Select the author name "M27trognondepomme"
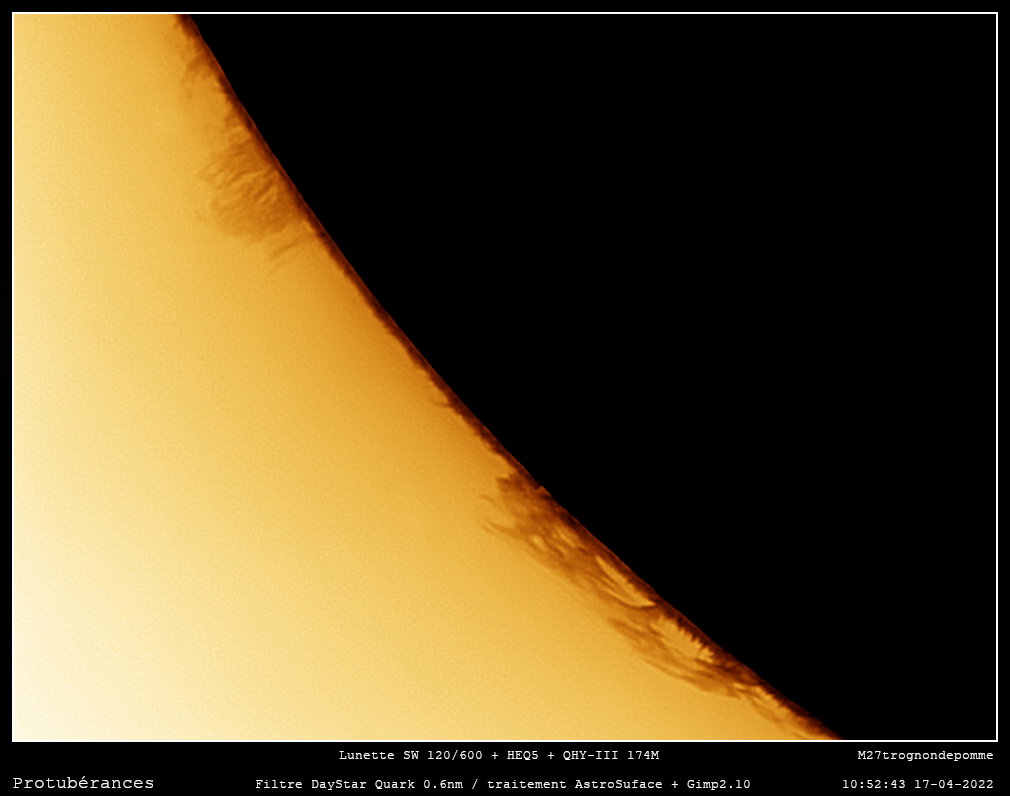Image resolution: width=1010 pixels, height=796 pixels. point(925,756)
